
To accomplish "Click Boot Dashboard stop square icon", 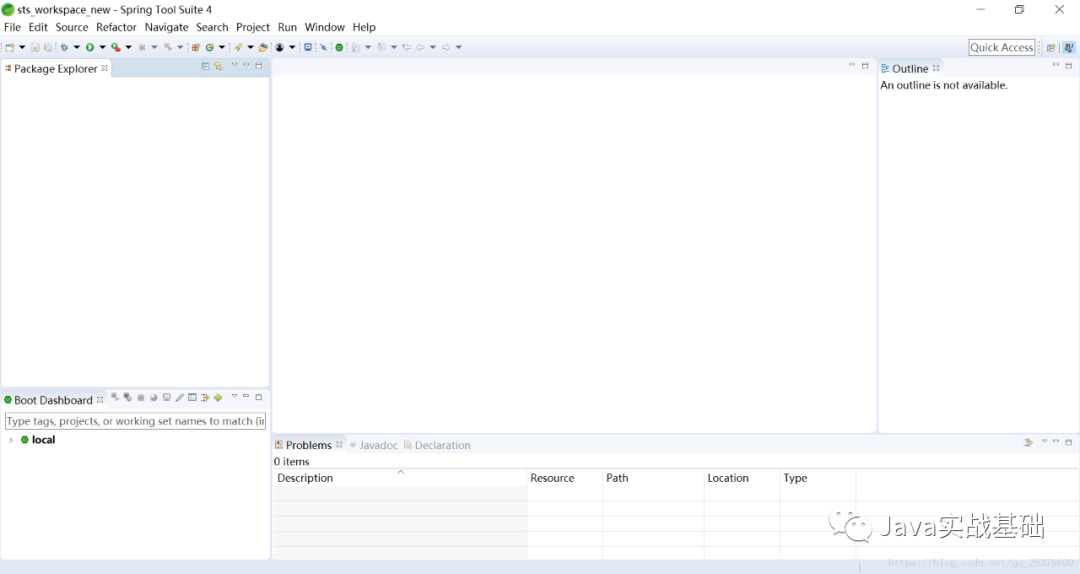I will [141, 398].
